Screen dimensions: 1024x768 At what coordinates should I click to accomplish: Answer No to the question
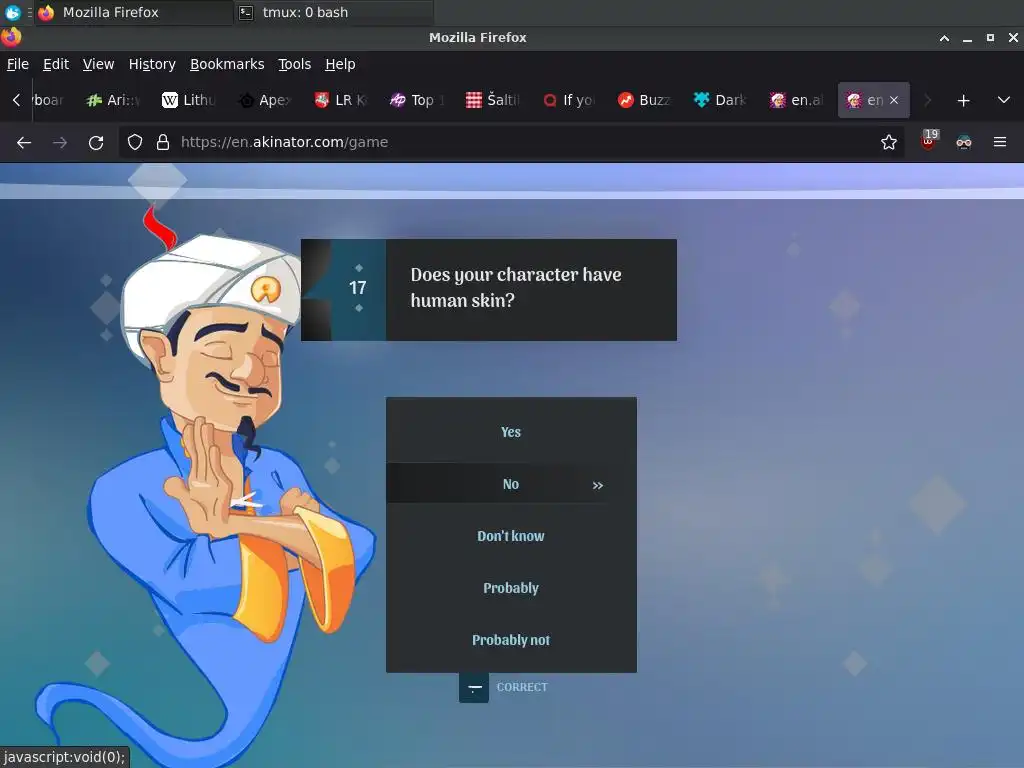(511, 484)
